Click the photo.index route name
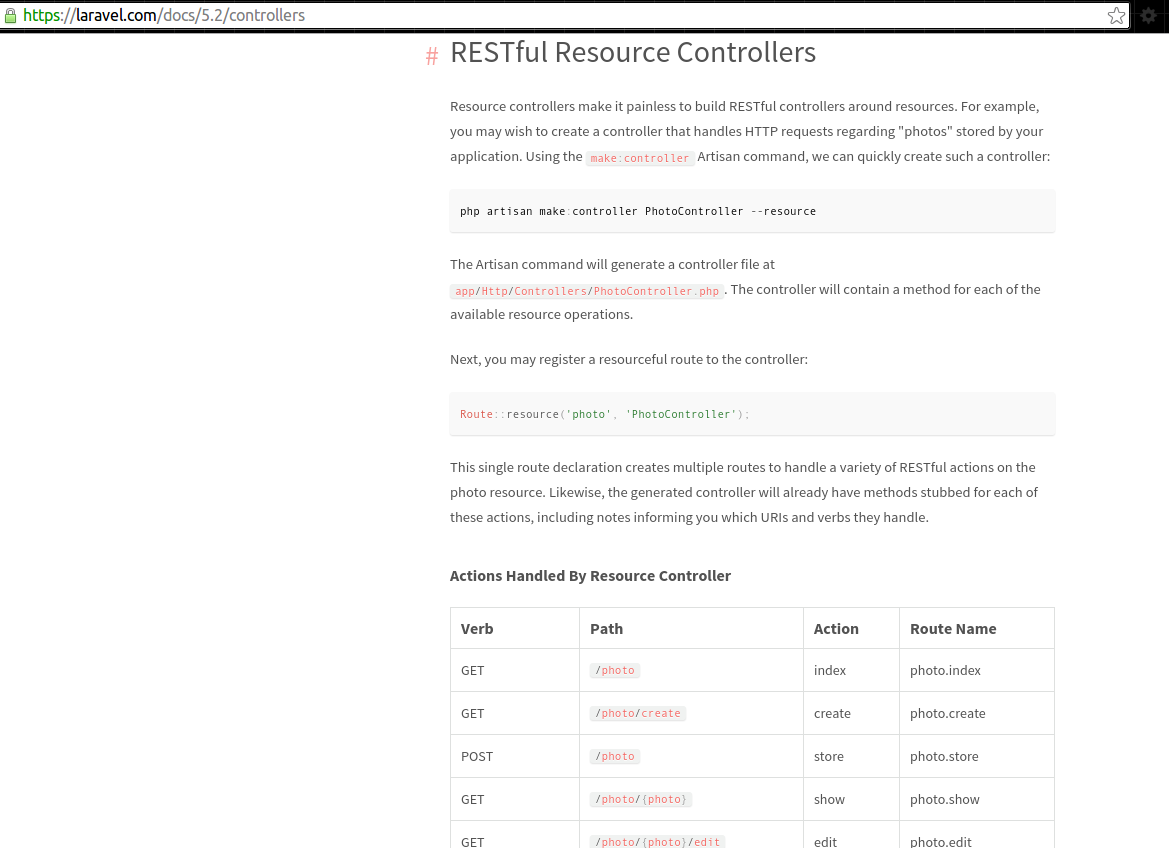This screenshot has height=848, width=1169. coord(945,670)
